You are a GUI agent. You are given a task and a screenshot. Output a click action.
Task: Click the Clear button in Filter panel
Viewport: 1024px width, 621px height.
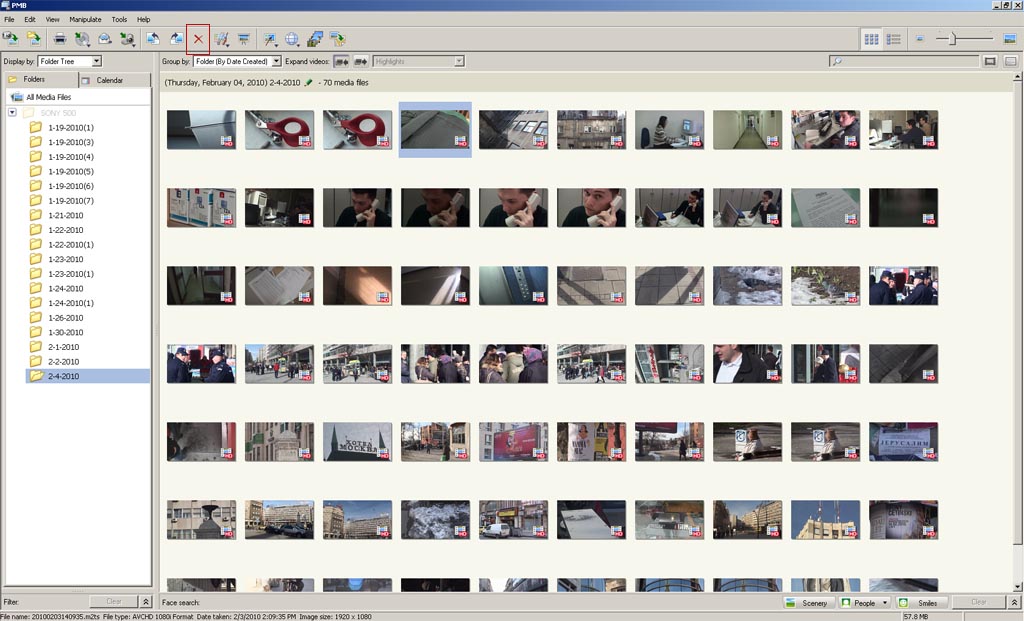click(114, 601)
